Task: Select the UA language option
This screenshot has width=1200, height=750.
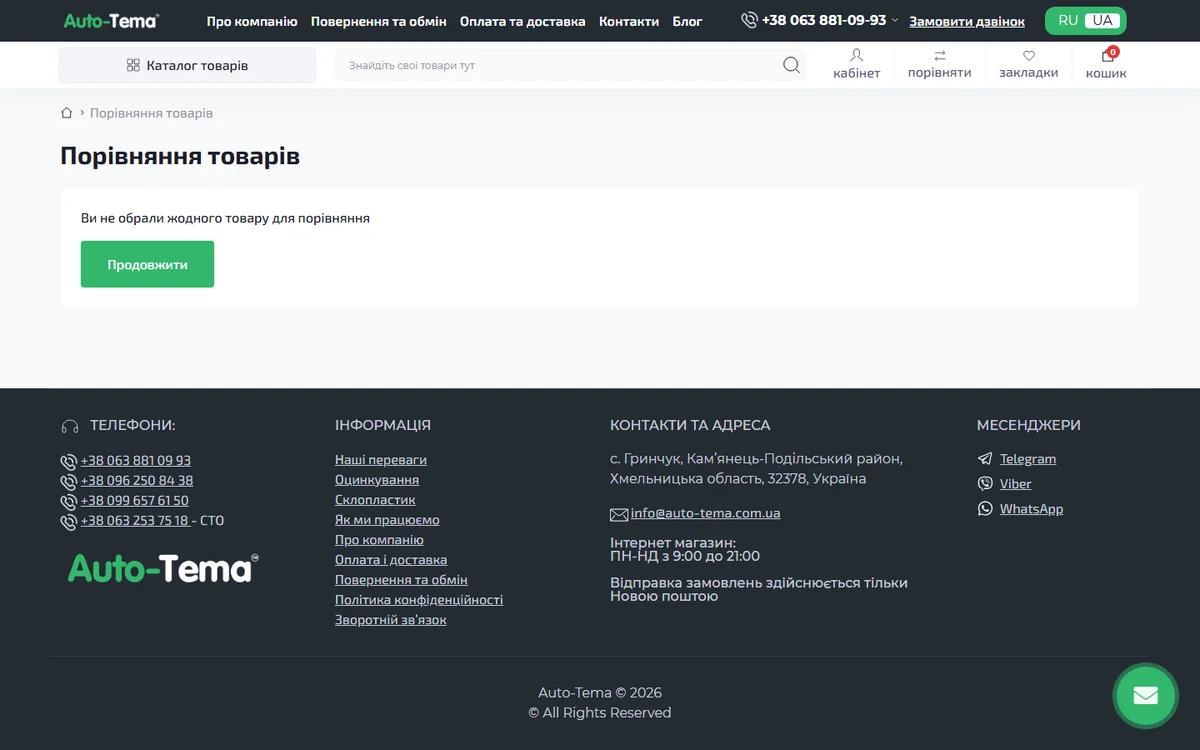Action: pyautogui.click(x=1103, y=21)
